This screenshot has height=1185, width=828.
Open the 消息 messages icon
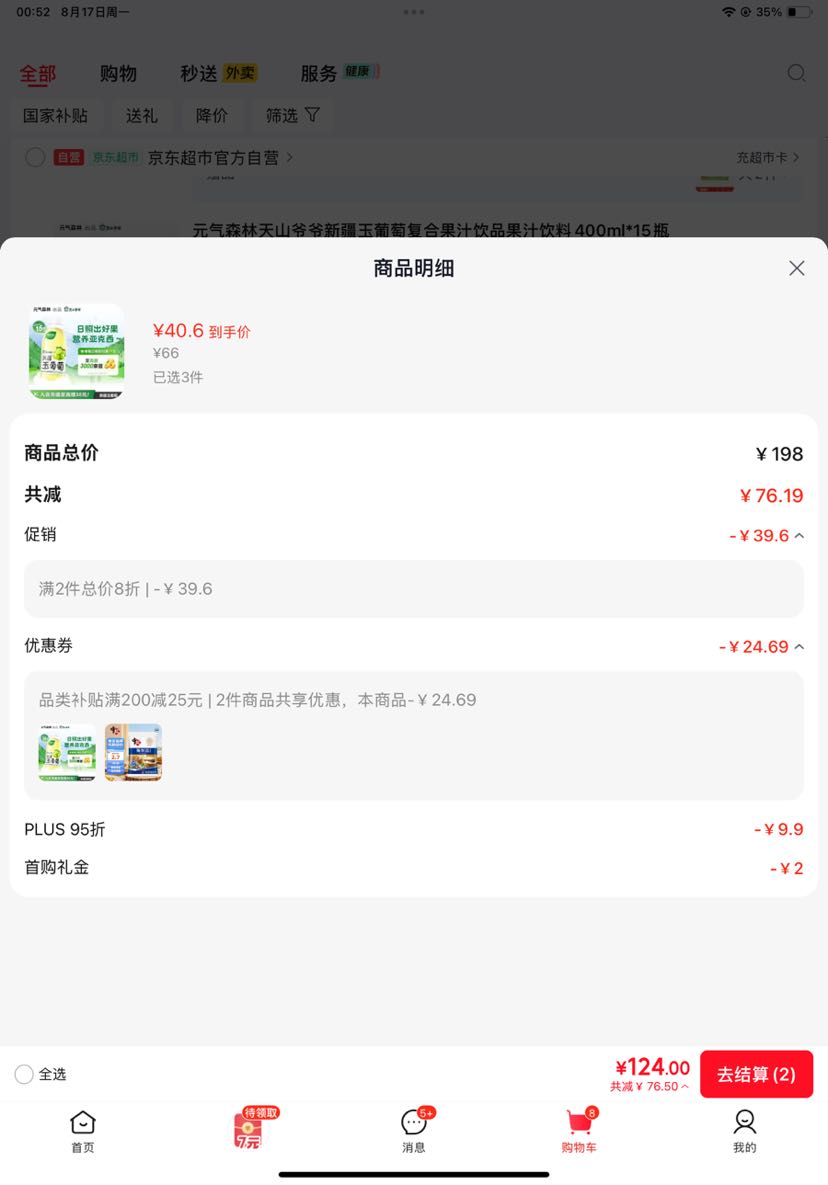click(x=414, y=1131)
